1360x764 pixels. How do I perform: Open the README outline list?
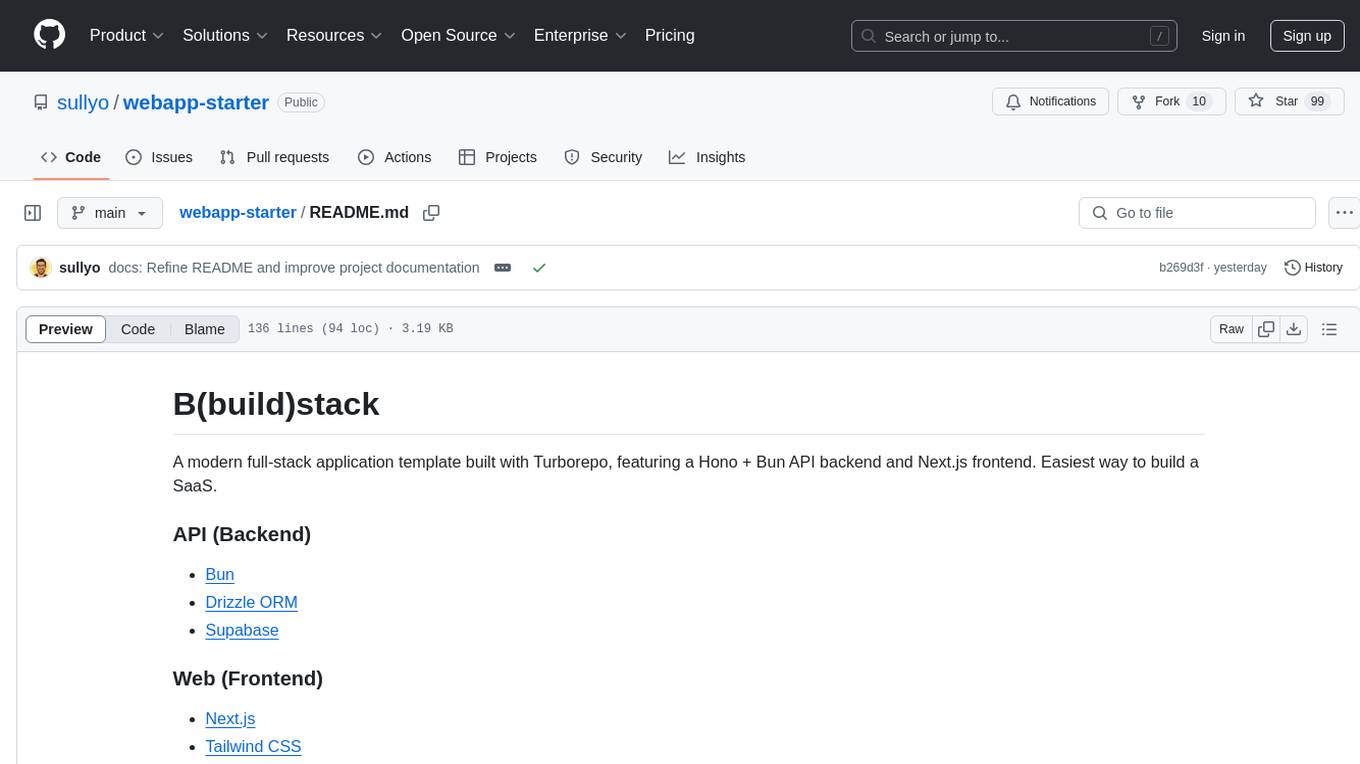pos(1329,329)
